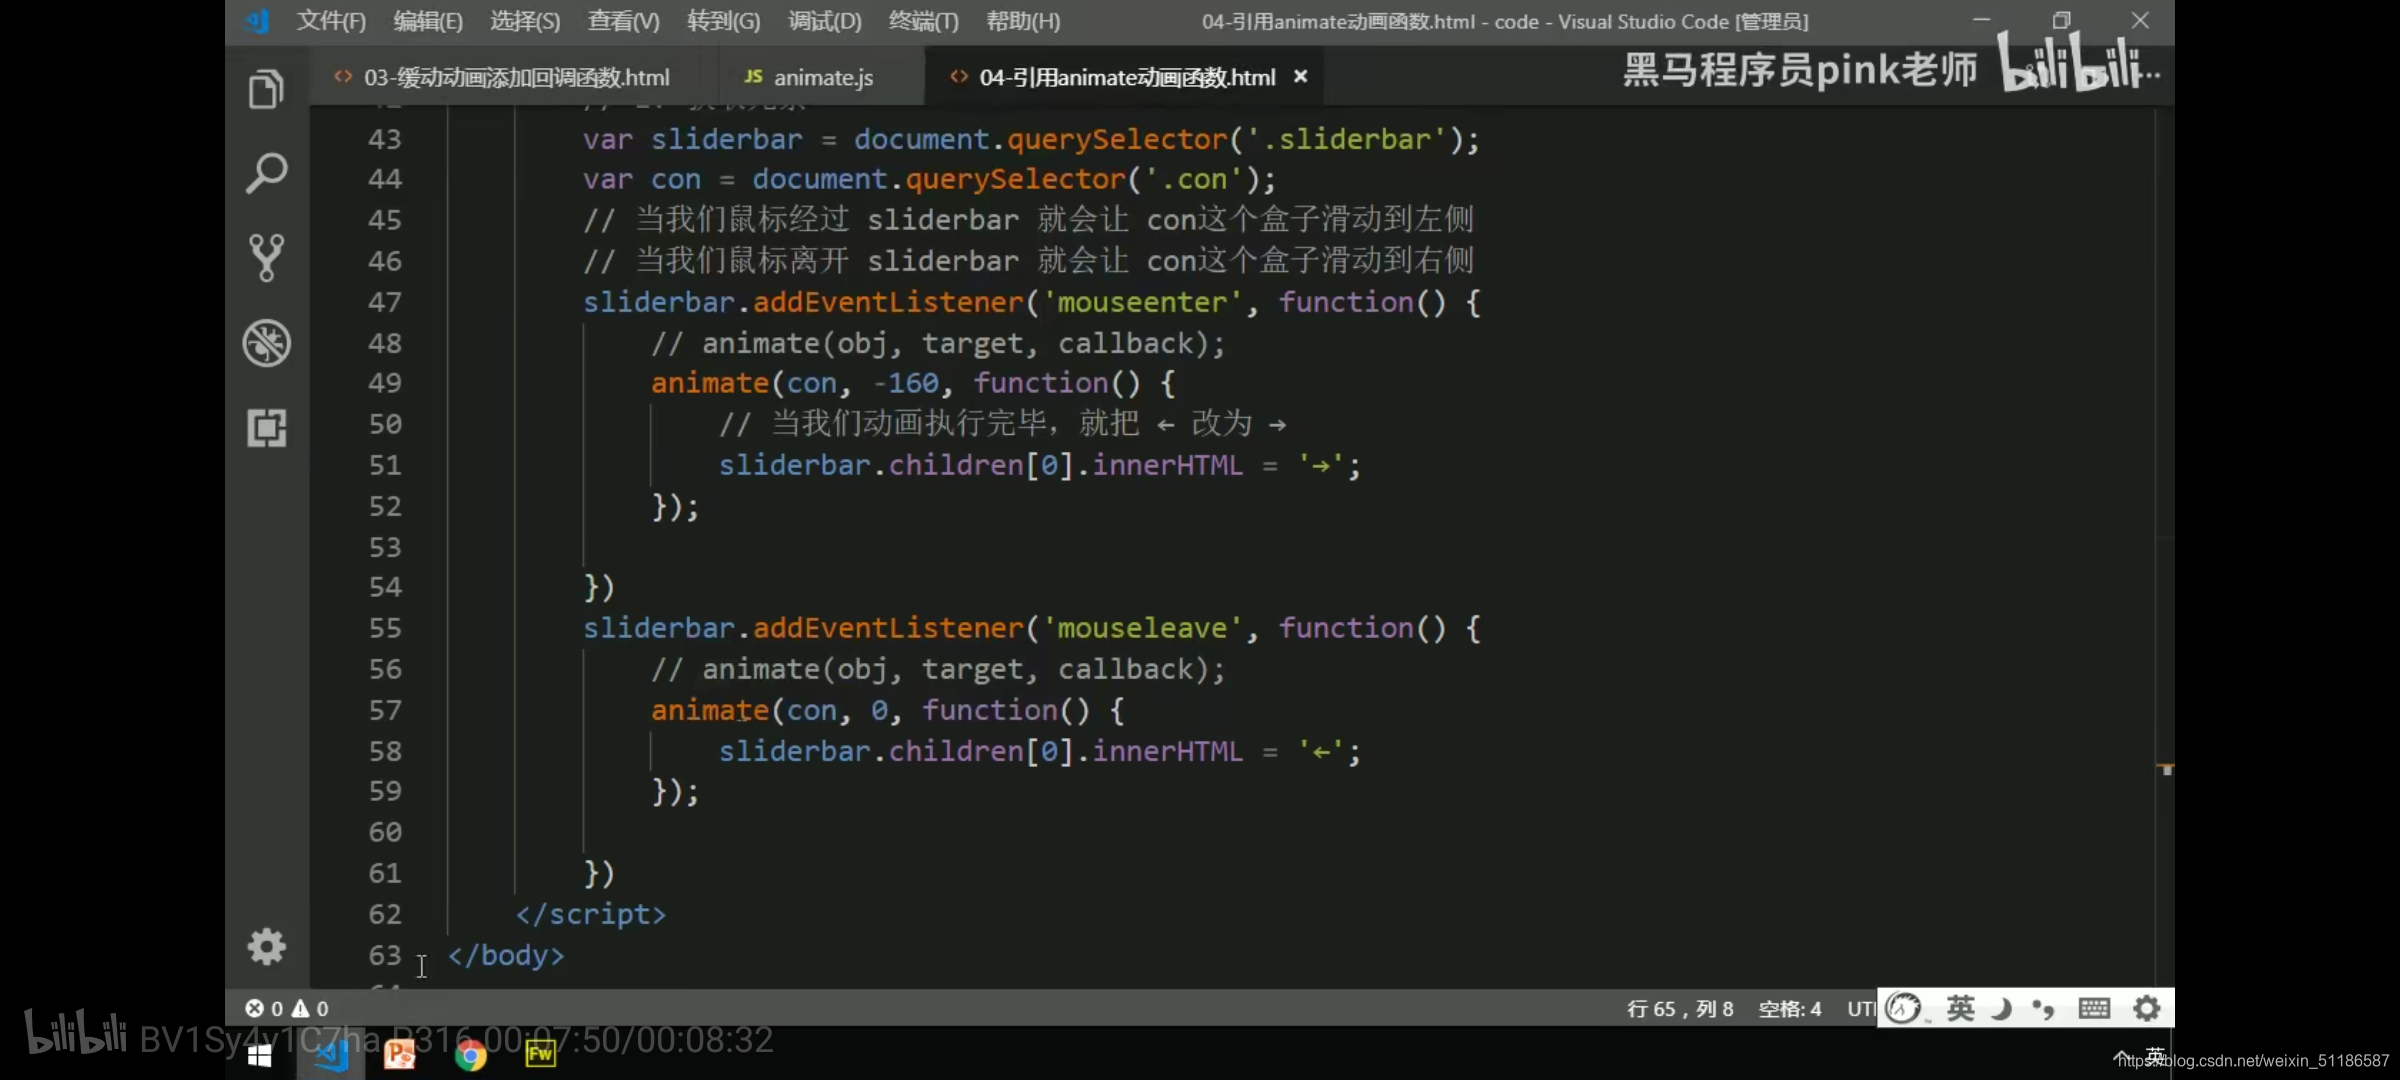Toggle IME moon half-width mode icon
Image resolution: width=2400 pixels, height=1080 pixels.
[x=2002, y=1008]
